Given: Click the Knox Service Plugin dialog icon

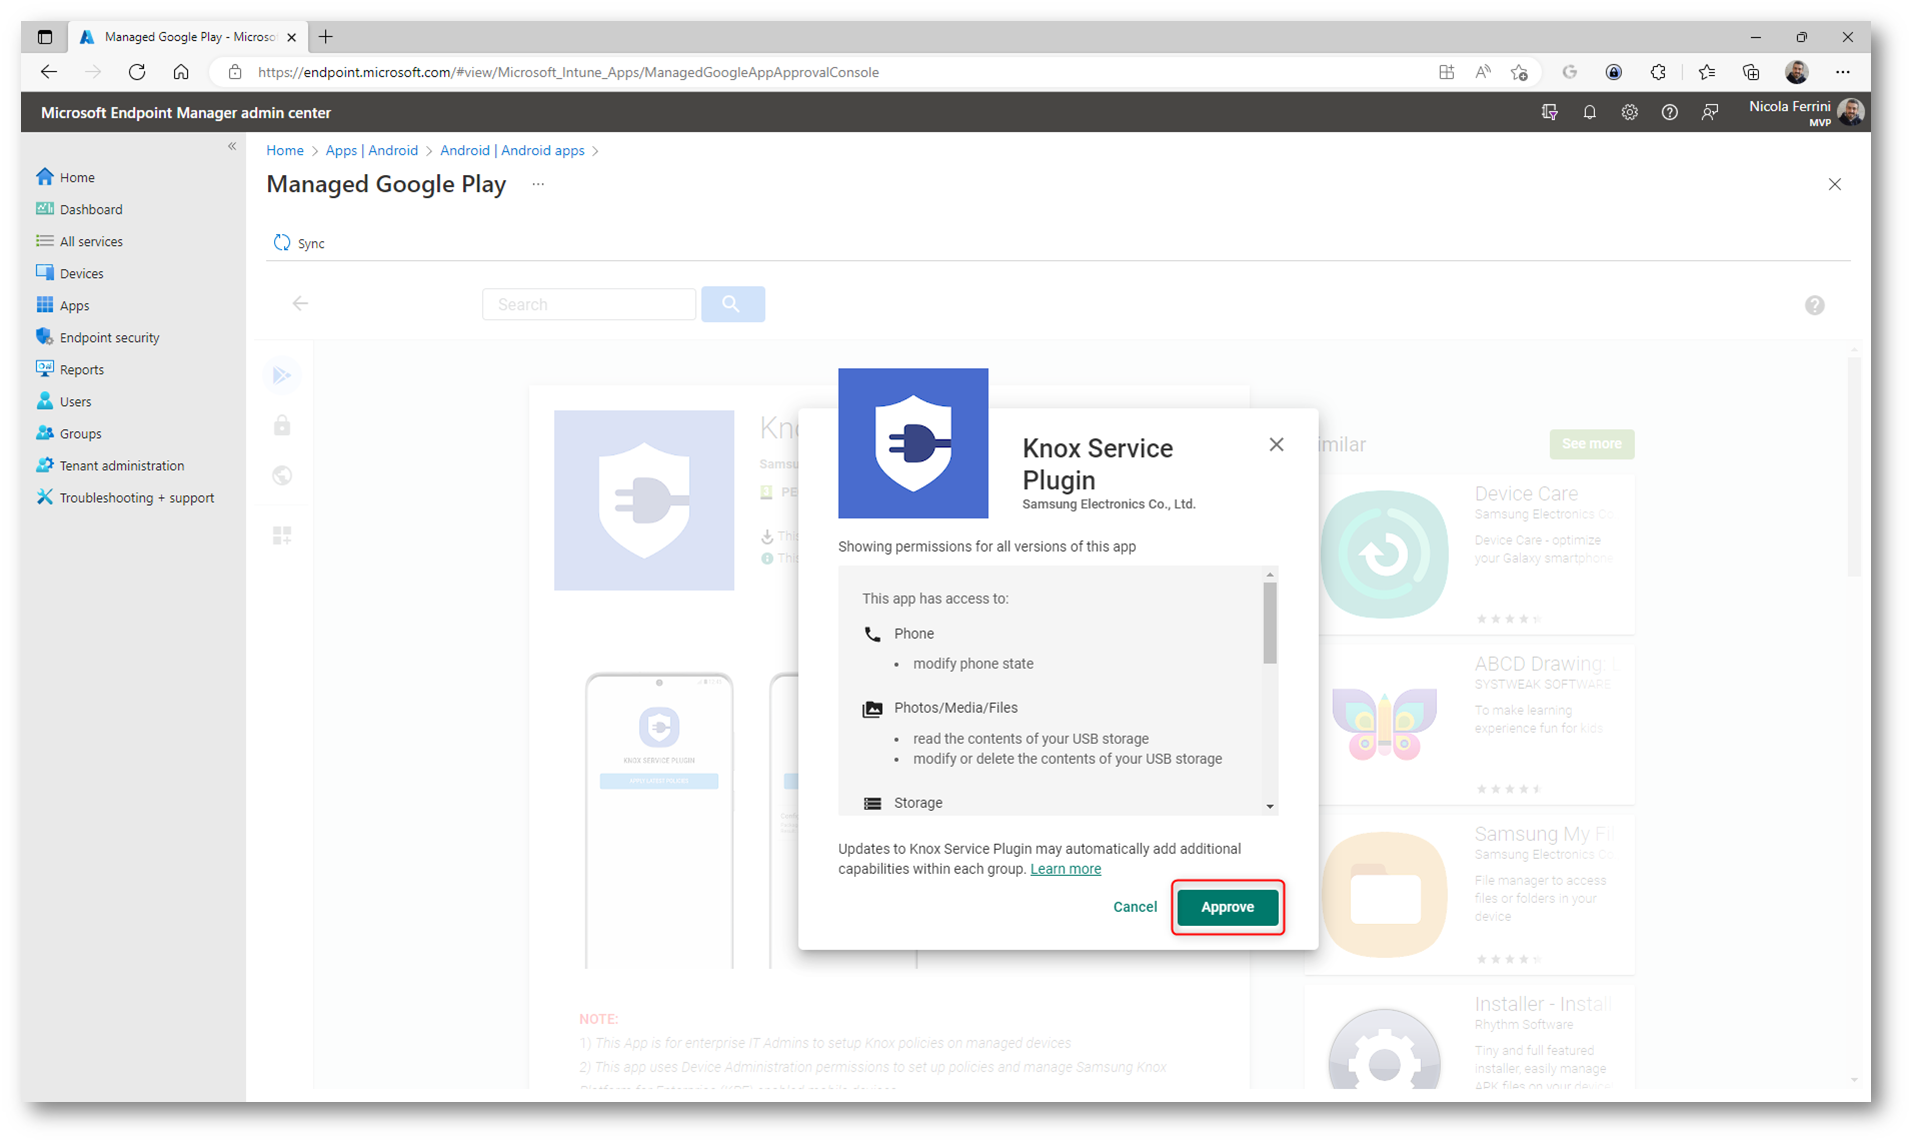Looking at the screenshot, I should click(x=913, y=443).
